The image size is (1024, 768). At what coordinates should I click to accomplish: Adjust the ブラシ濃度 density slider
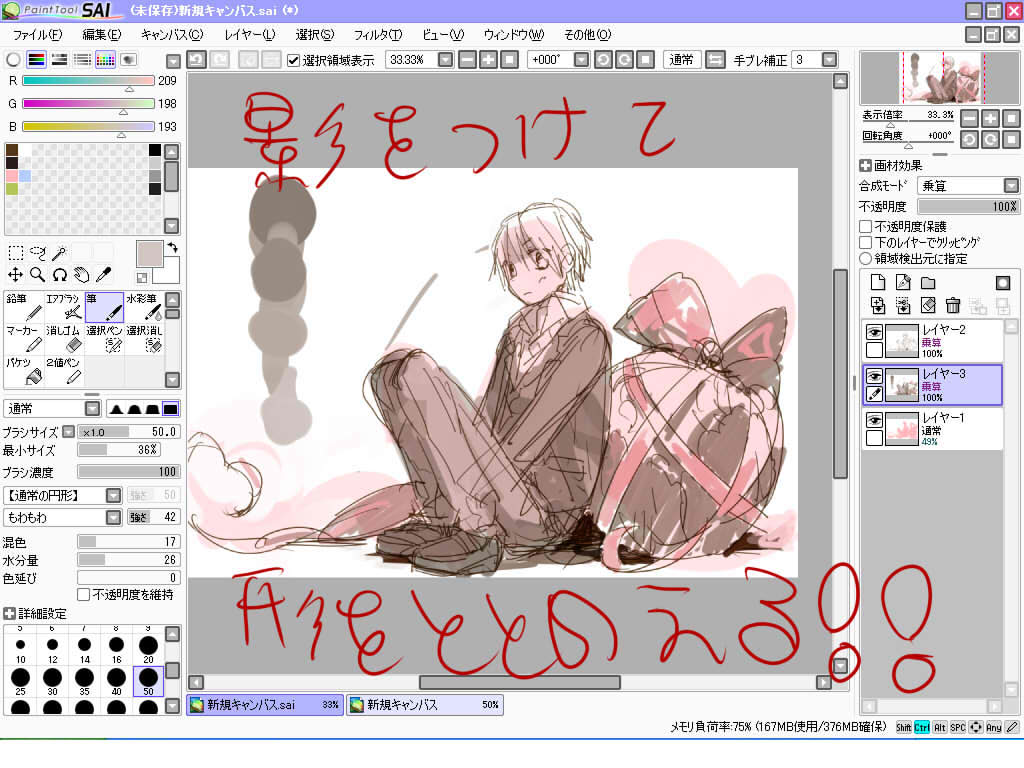pos(128,472)
